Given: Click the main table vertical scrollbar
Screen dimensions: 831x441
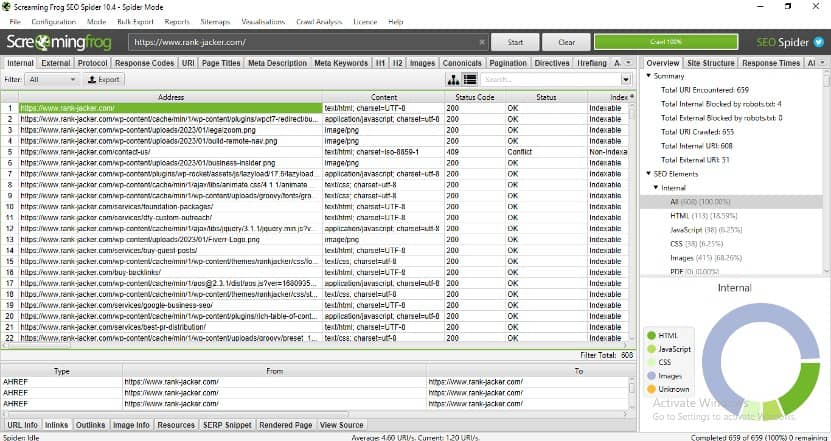Looking at the screenshot, I should tap(631, 220).
